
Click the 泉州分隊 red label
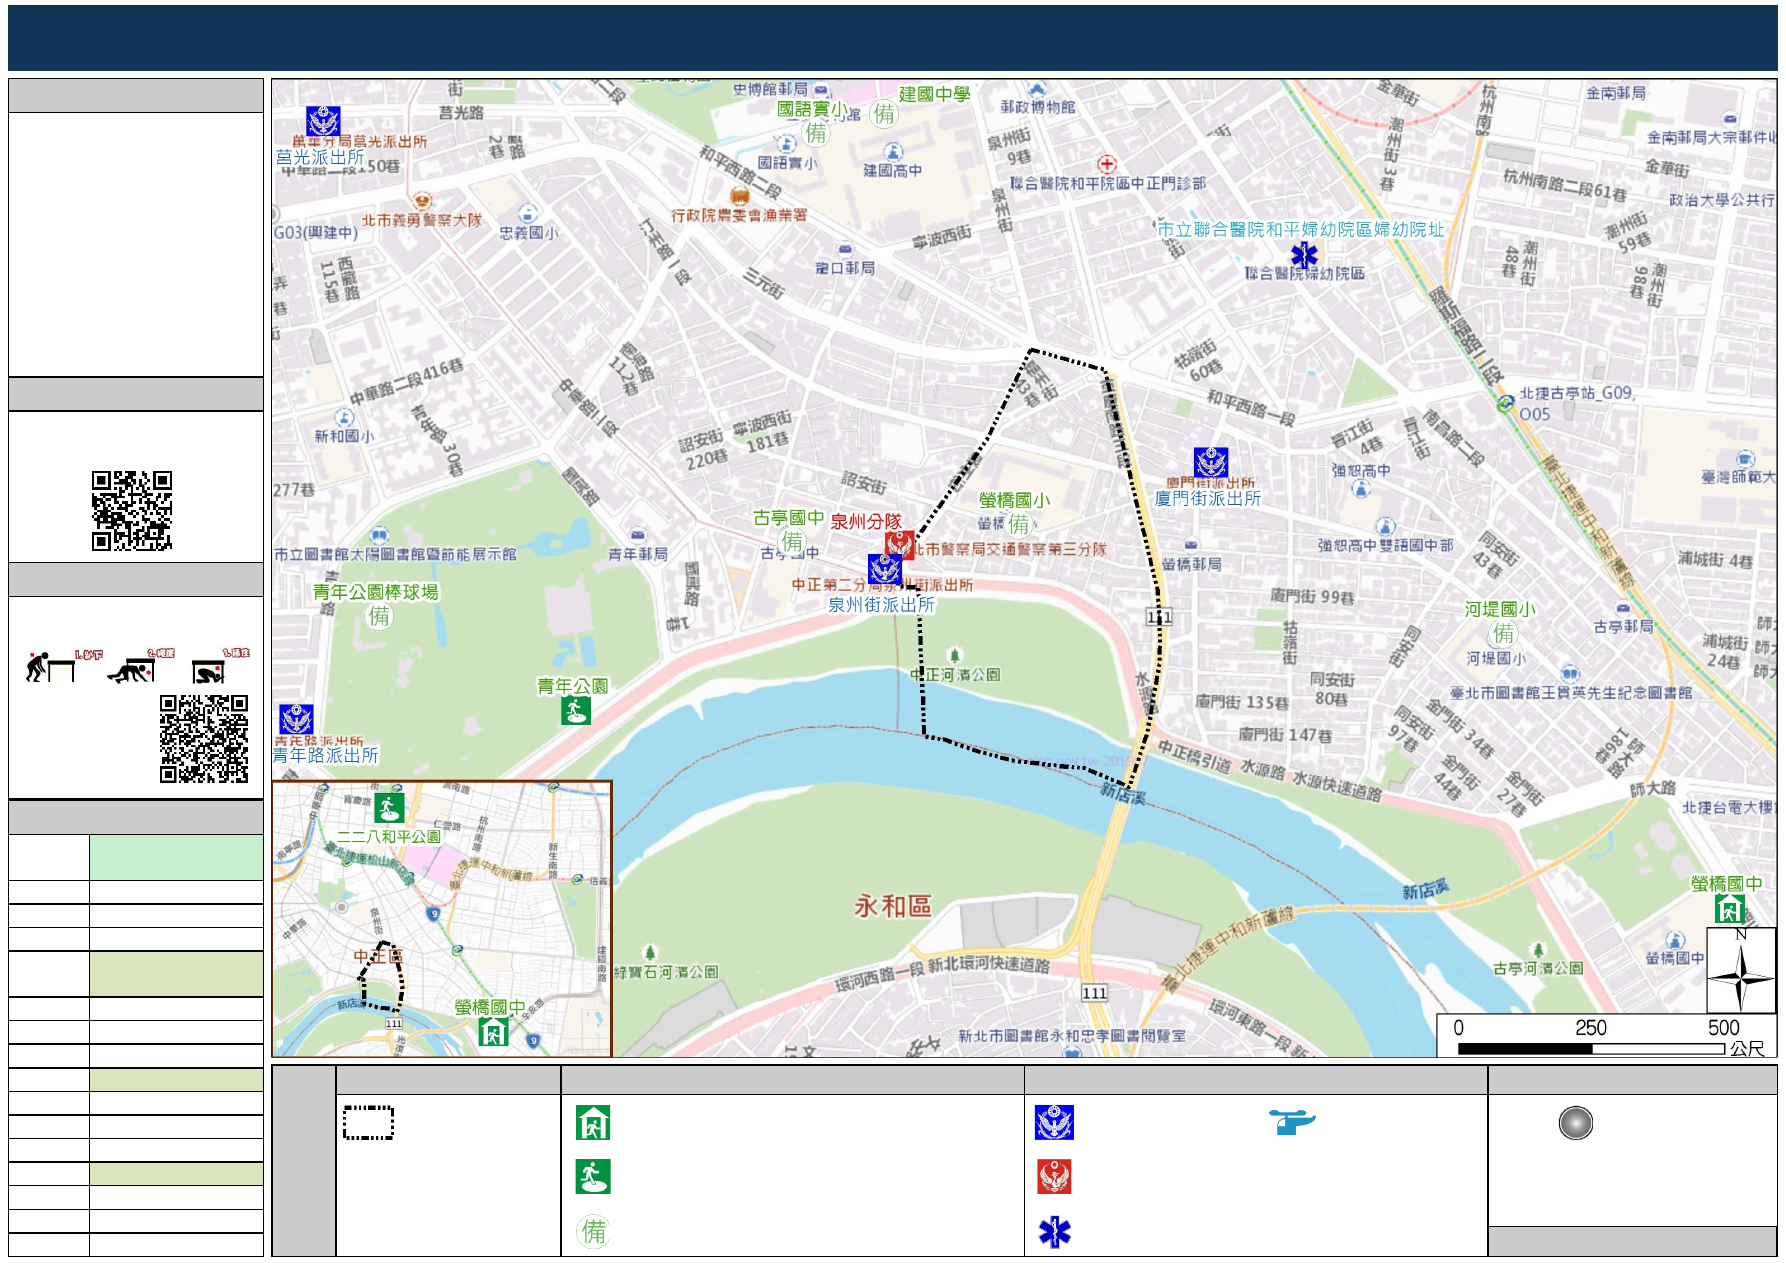pos(866,521)
